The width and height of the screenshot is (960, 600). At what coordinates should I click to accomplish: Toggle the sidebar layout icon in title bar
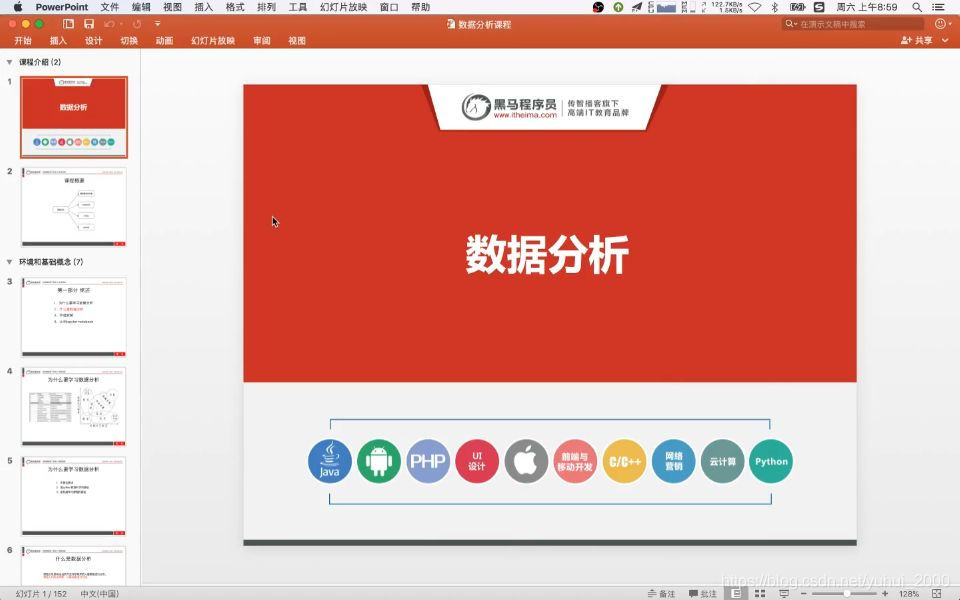[x=69, y=24]
